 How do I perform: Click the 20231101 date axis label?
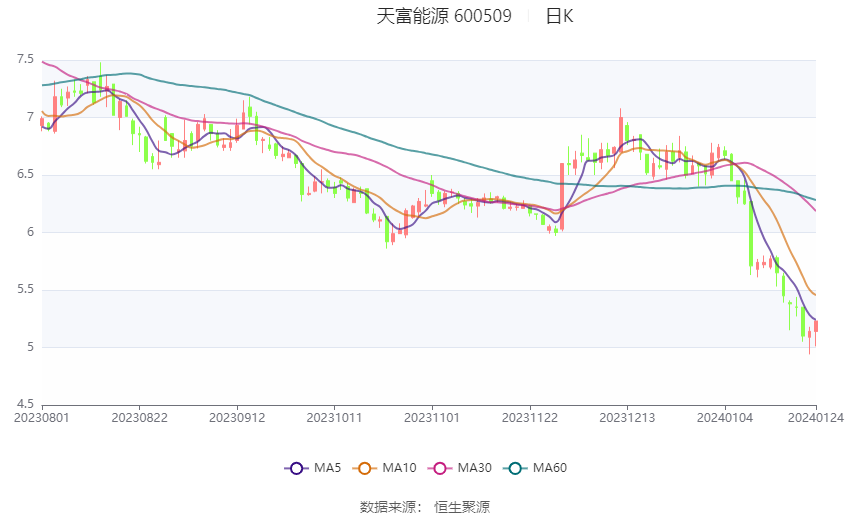(432, 418)
